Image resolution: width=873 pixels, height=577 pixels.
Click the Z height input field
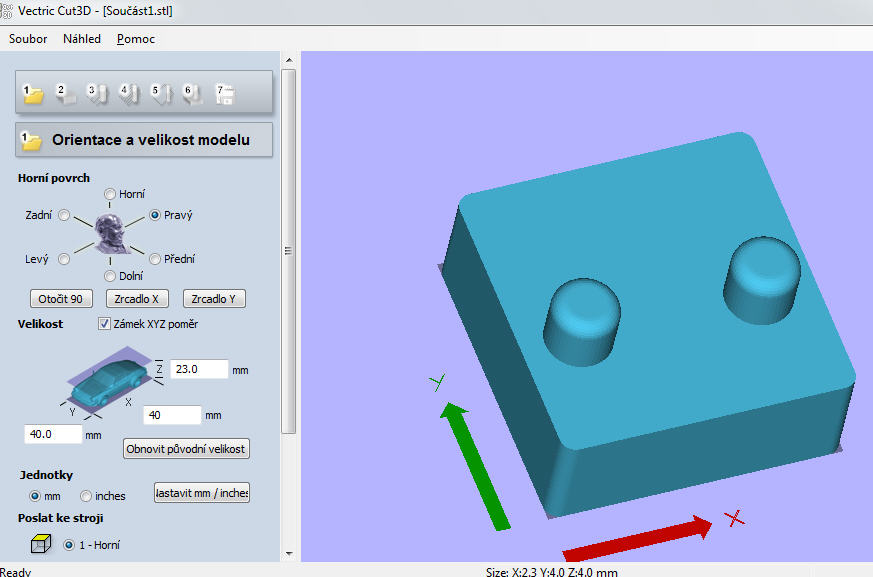(199, 369)
